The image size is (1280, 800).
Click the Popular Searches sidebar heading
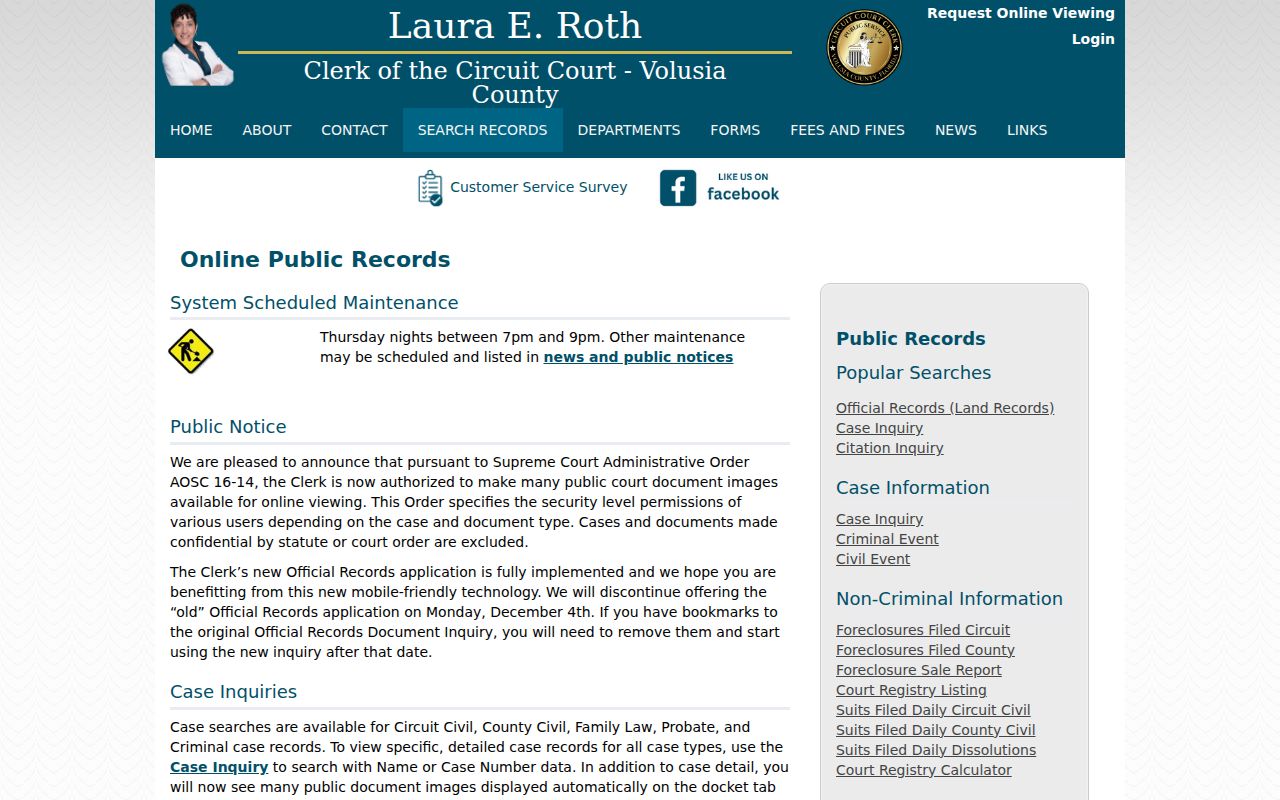(x=914, y=373)
